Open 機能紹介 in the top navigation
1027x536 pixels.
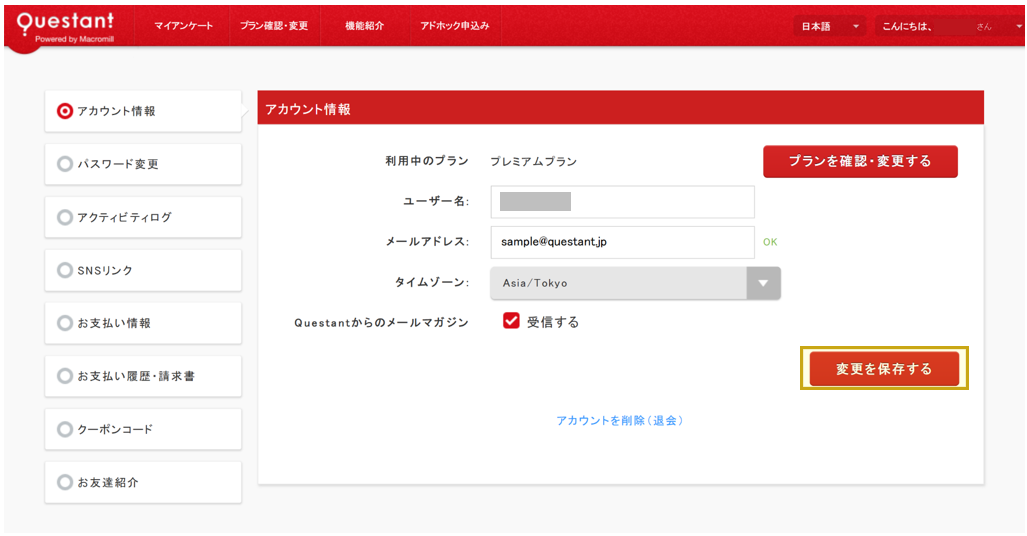(x=364, y=26)
